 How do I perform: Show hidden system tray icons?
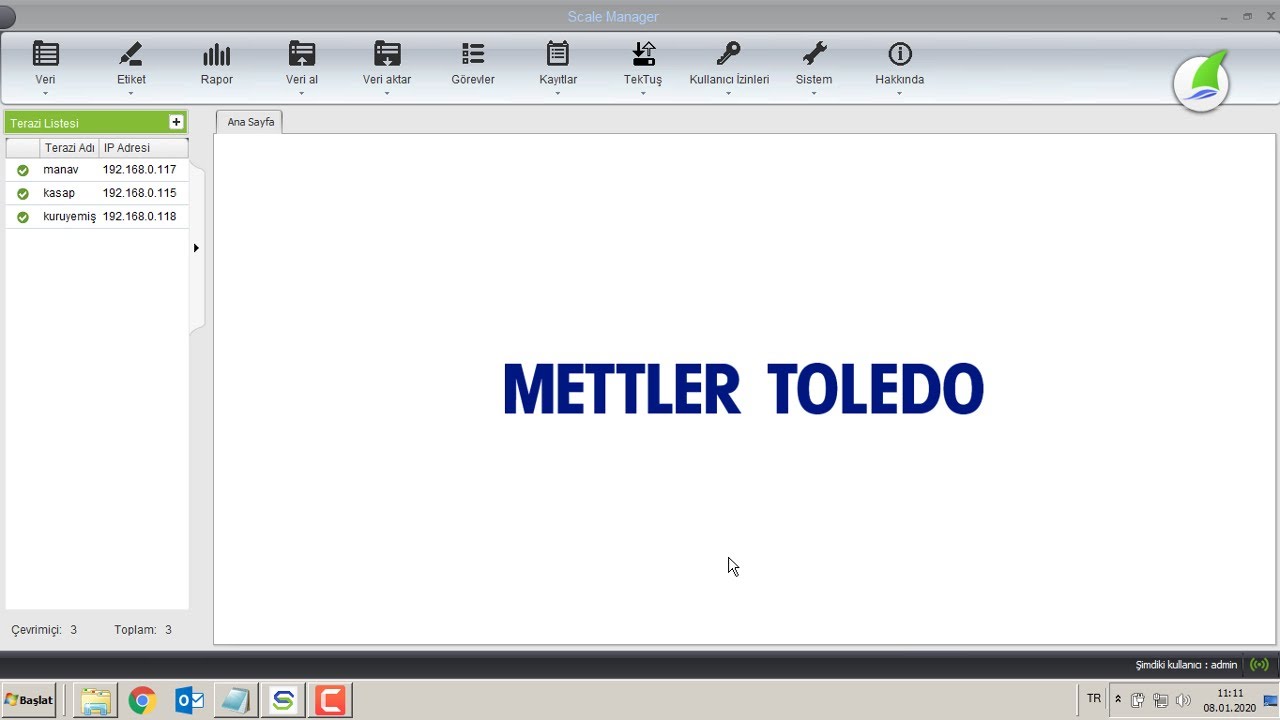pyautogui.click(x=1118, y=700)
